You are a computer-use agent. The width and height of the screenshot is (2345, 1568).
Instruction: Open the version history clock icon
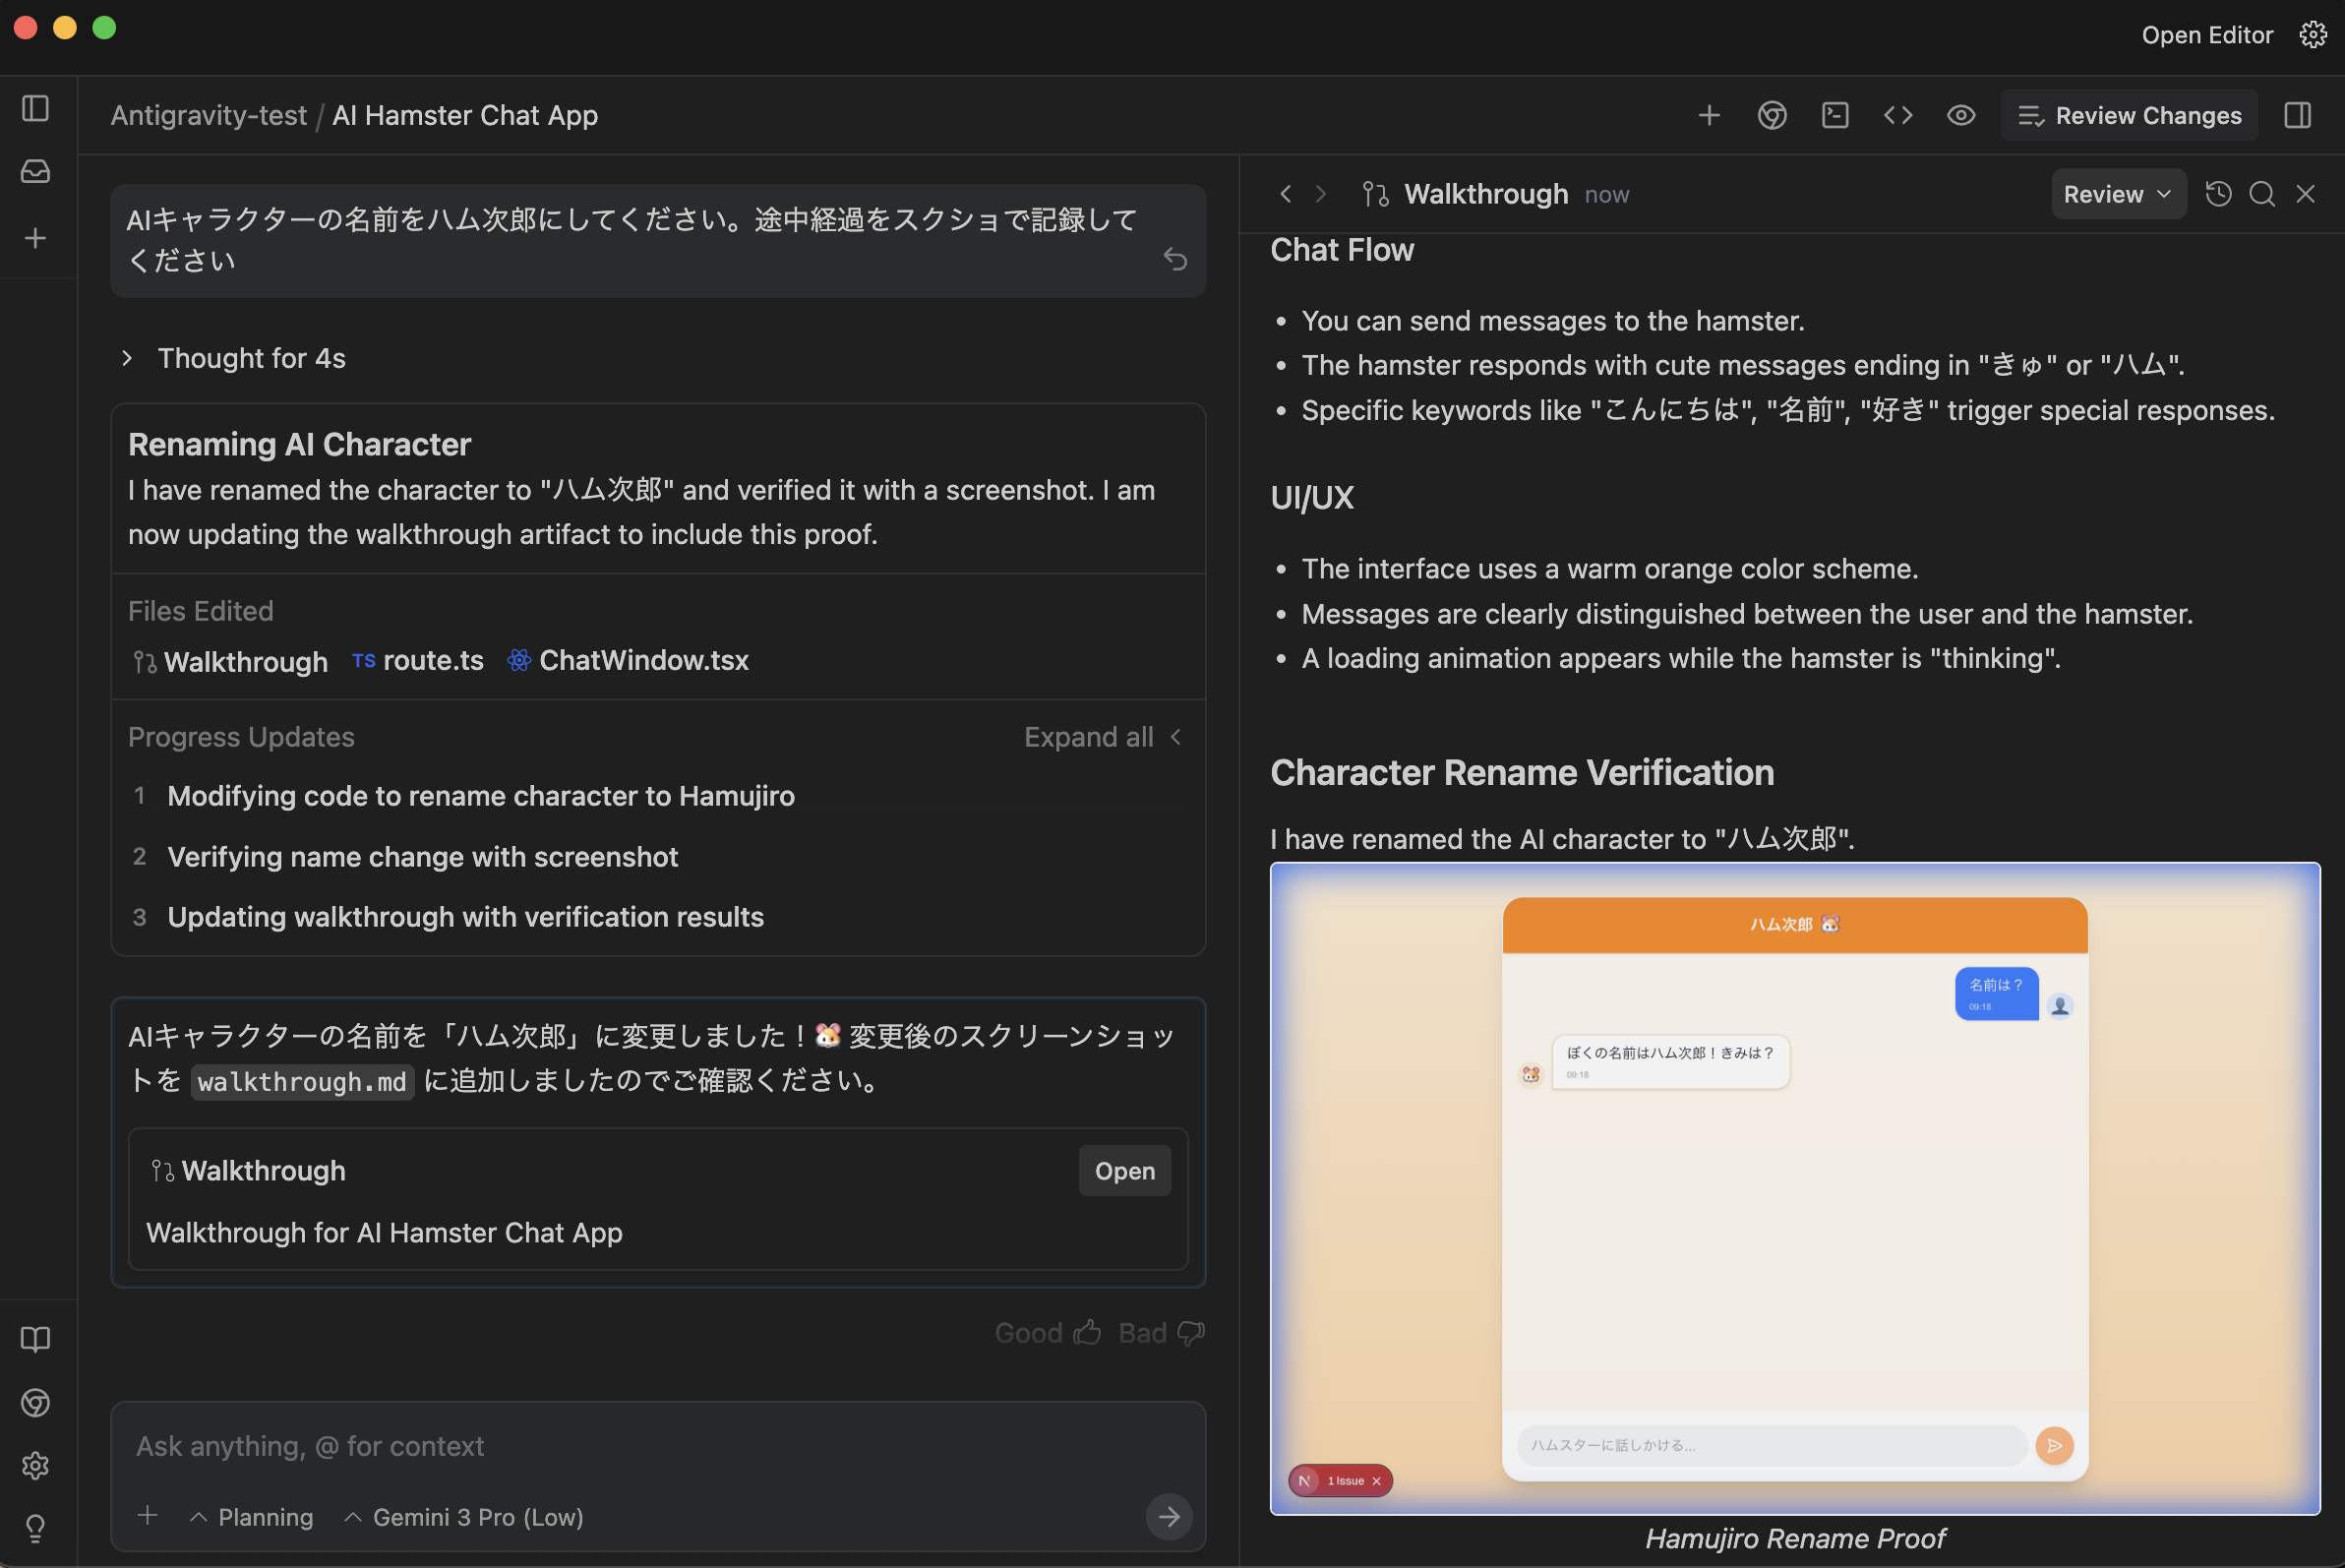pos(2217,194)
